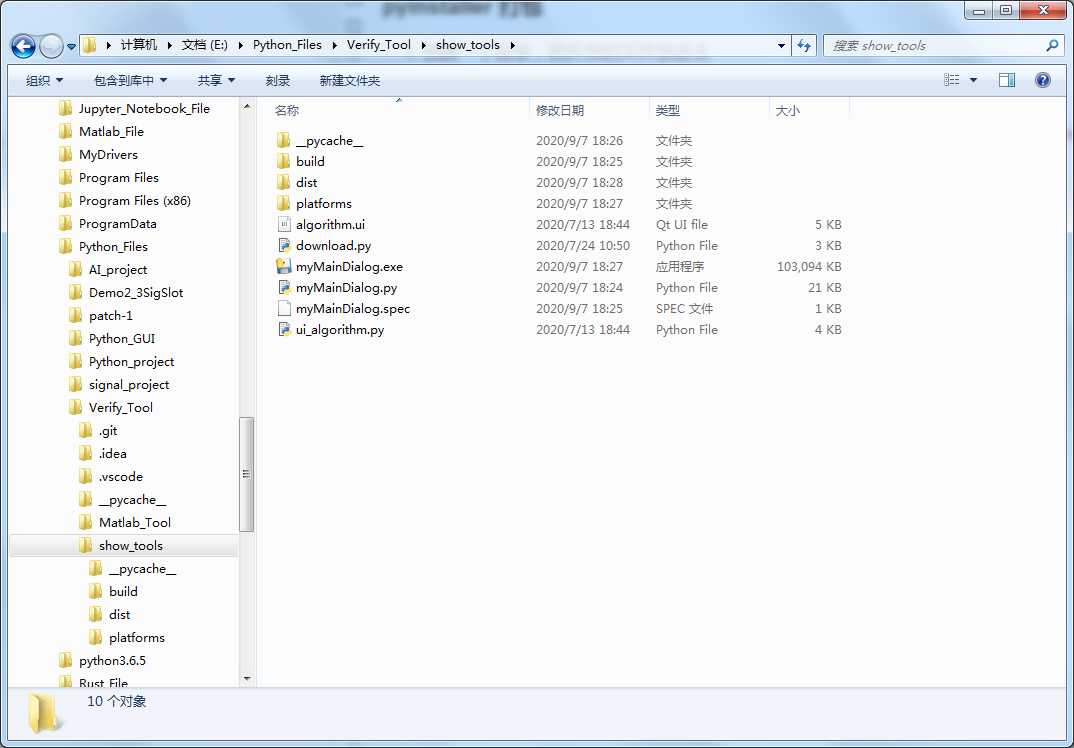Select ProgramData in the folder tree
The image size is (1074, 748).
point(117,223)
